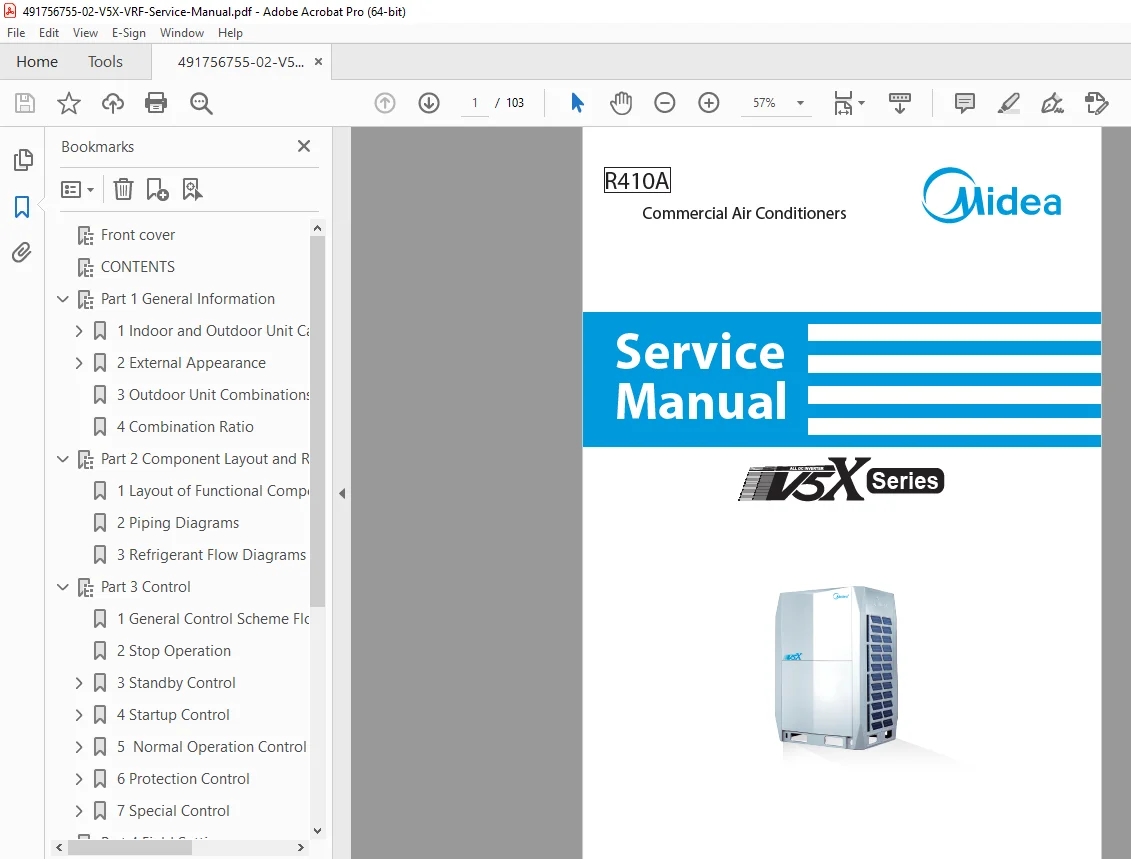Viewport: 1131px width, 859px height.
Task: Open the View menu
Action: tap(85, 32)
